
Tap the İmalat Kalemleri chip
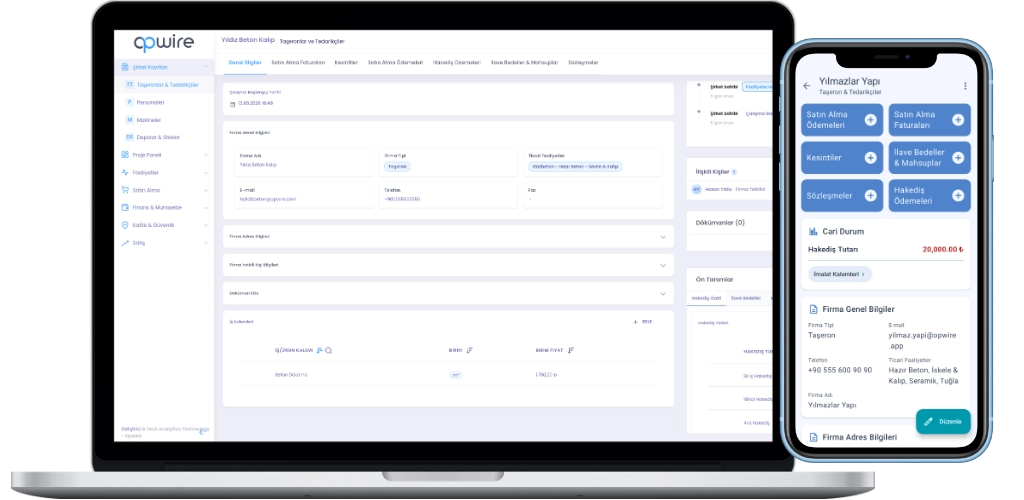[839, 274]
